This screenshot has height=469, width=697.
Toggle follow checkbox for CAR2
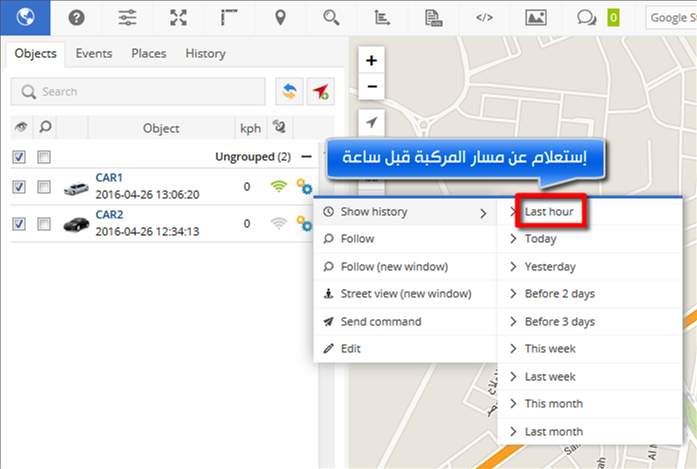pyautogui.click(x=44, y=224)
